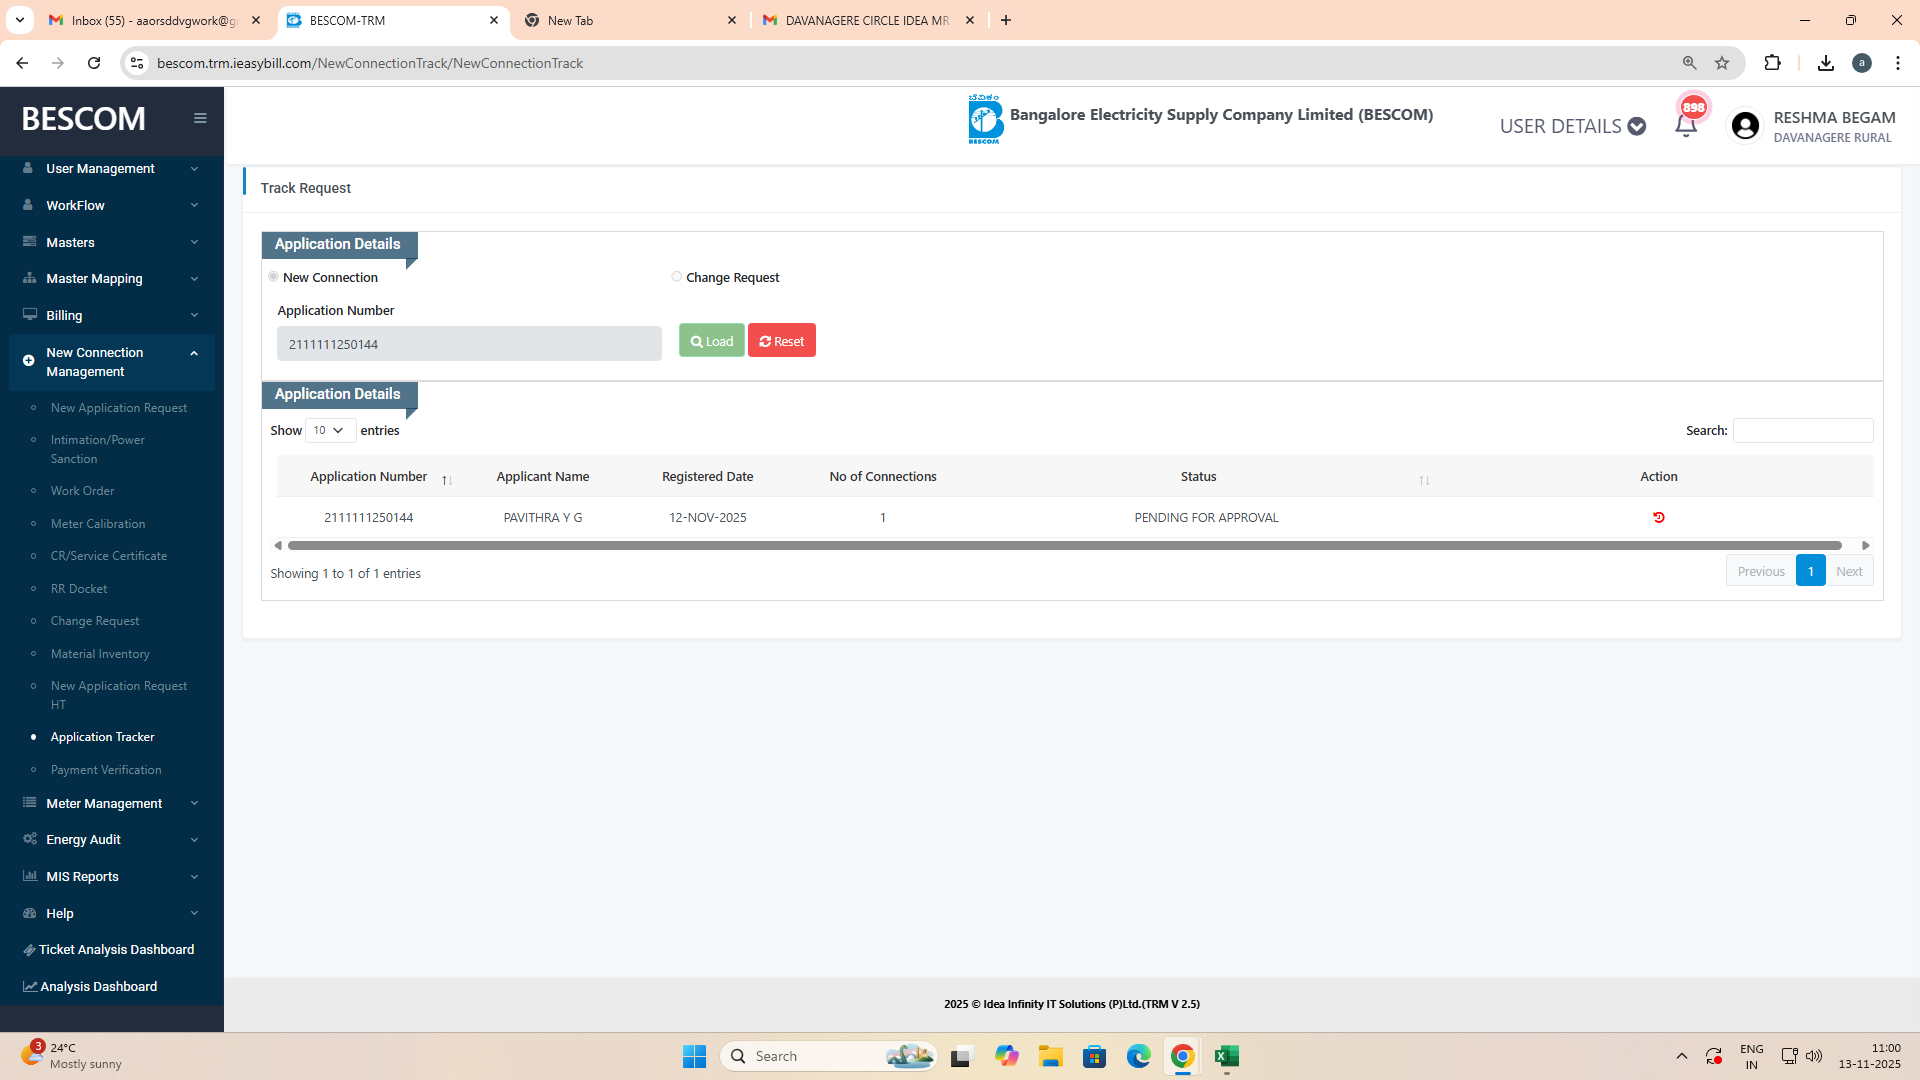Click the red Reset button

pos(781,341)
